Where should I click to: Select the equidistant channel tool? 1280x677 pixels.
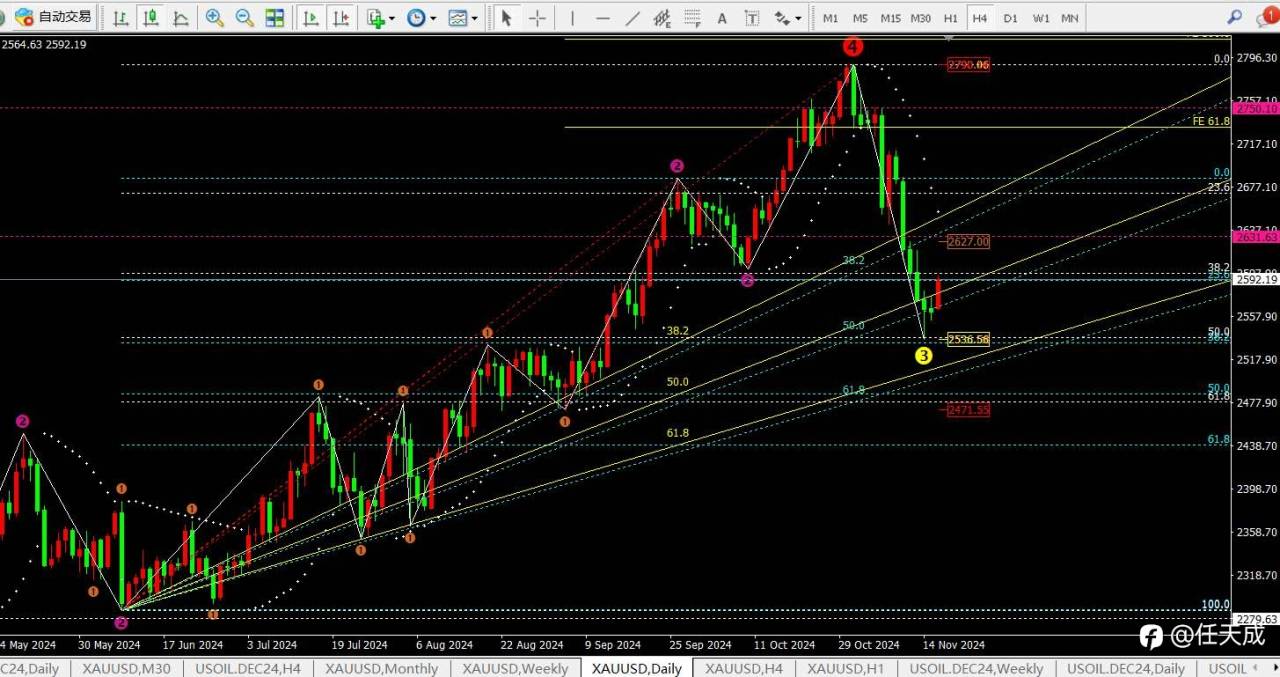(x=661, y=17)
